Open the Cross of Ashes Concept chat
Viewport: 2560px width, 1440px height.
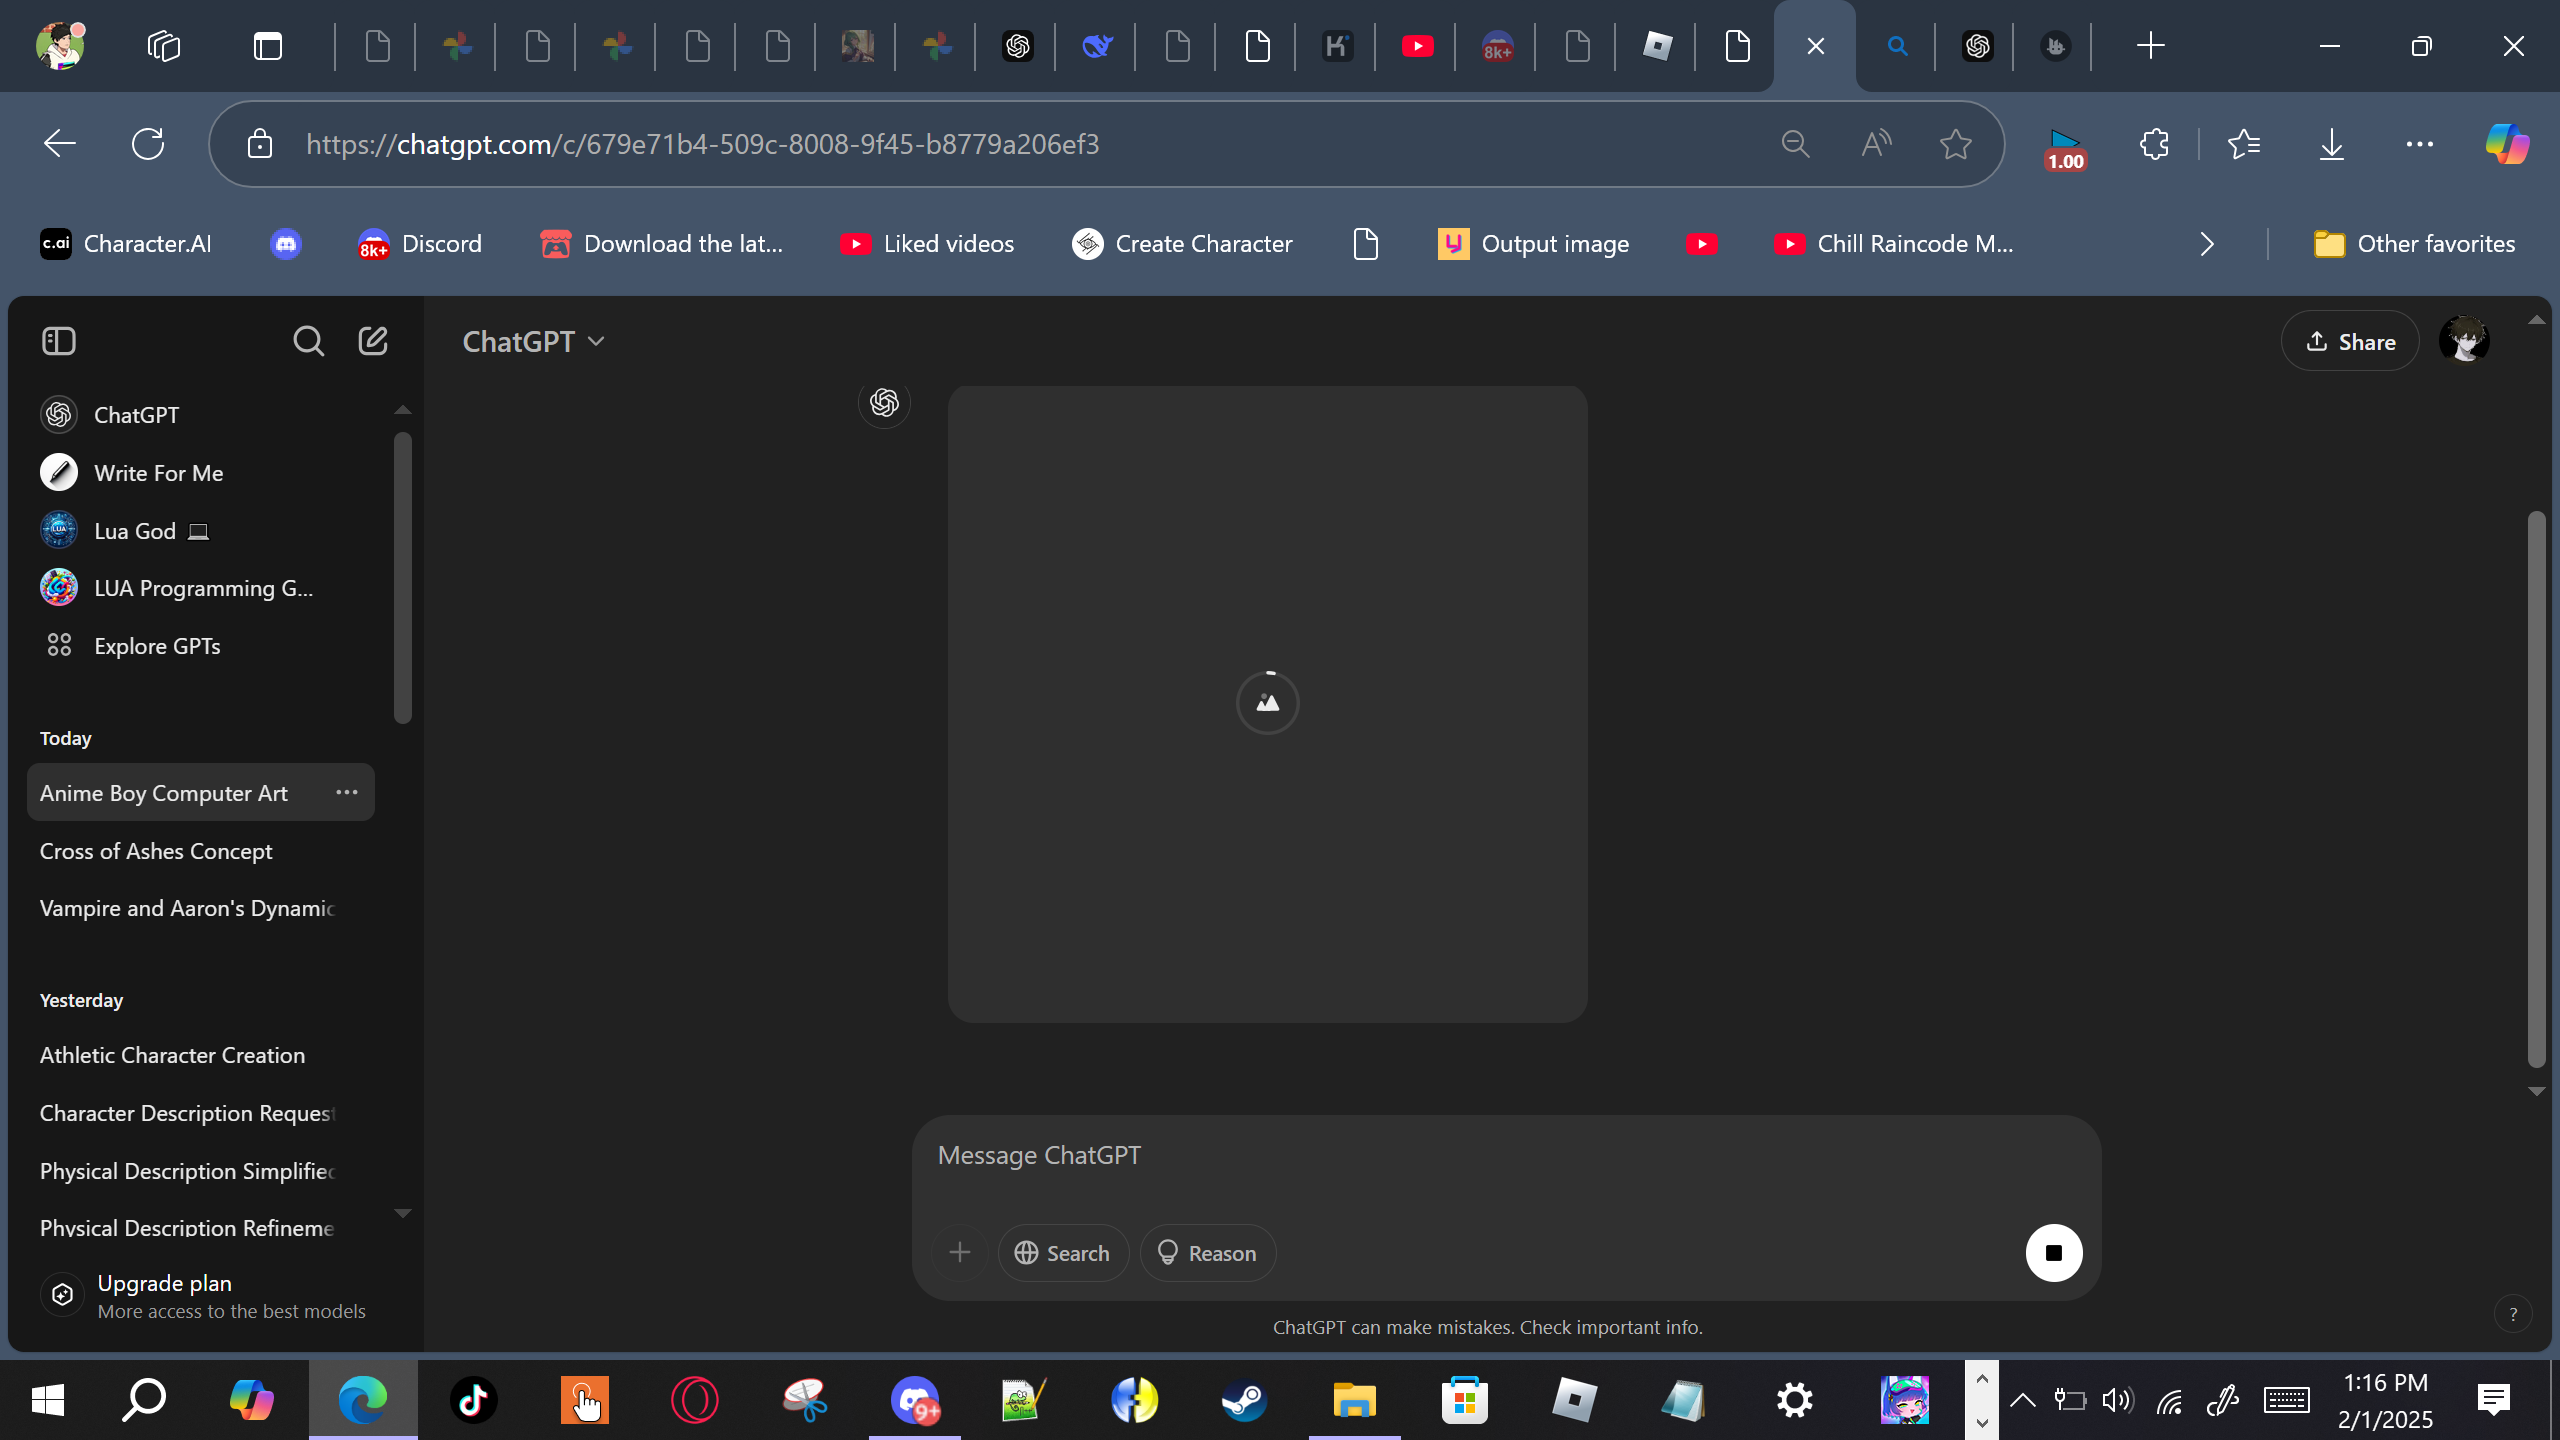[x=156, y=851]
